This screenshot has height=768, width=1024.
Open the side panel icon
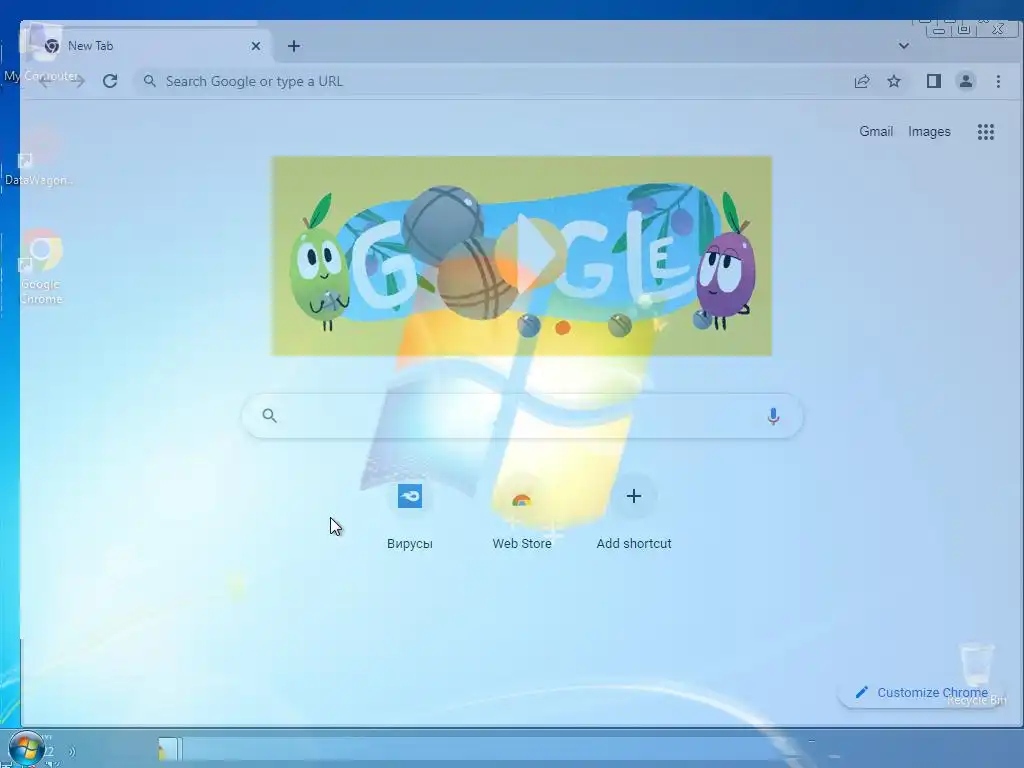933,81
